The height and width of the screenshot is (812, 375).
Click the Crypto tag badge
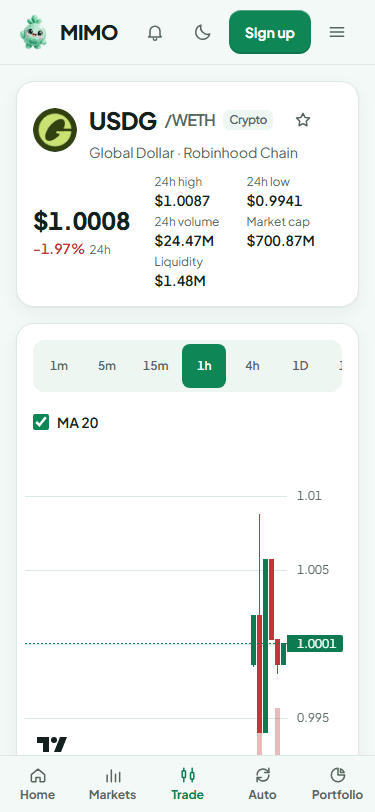[248, 120]
